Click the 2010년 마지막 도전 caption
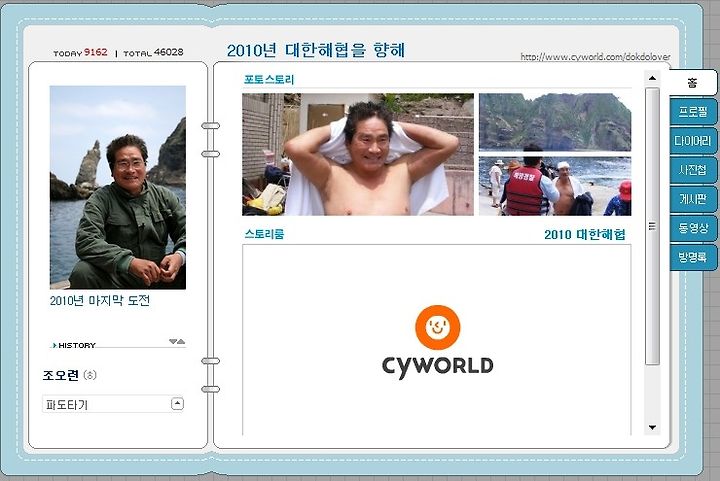The image size is (720, 481). (100, 301)
